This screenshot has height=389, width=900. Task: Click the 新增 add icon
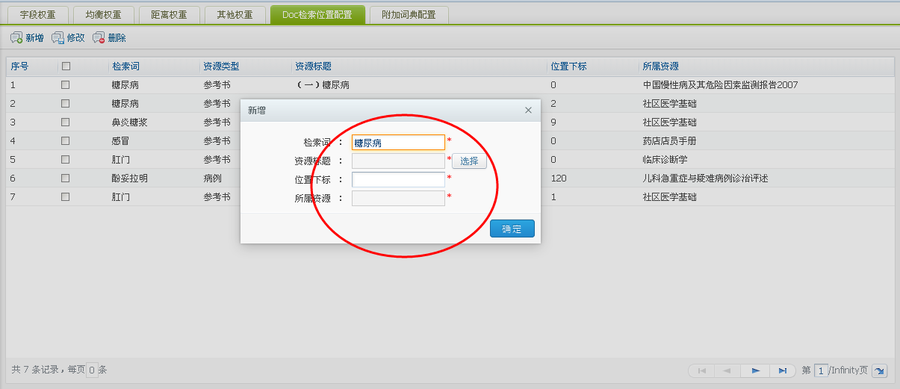click(16, 38)
